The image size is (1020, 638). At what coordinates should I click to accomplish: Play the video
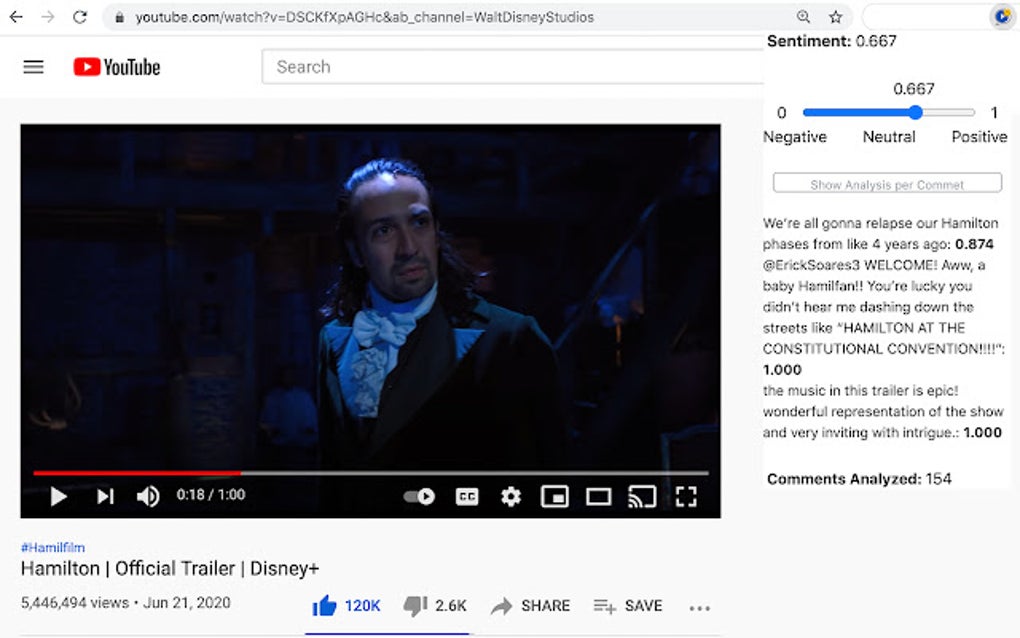[58, 496]
